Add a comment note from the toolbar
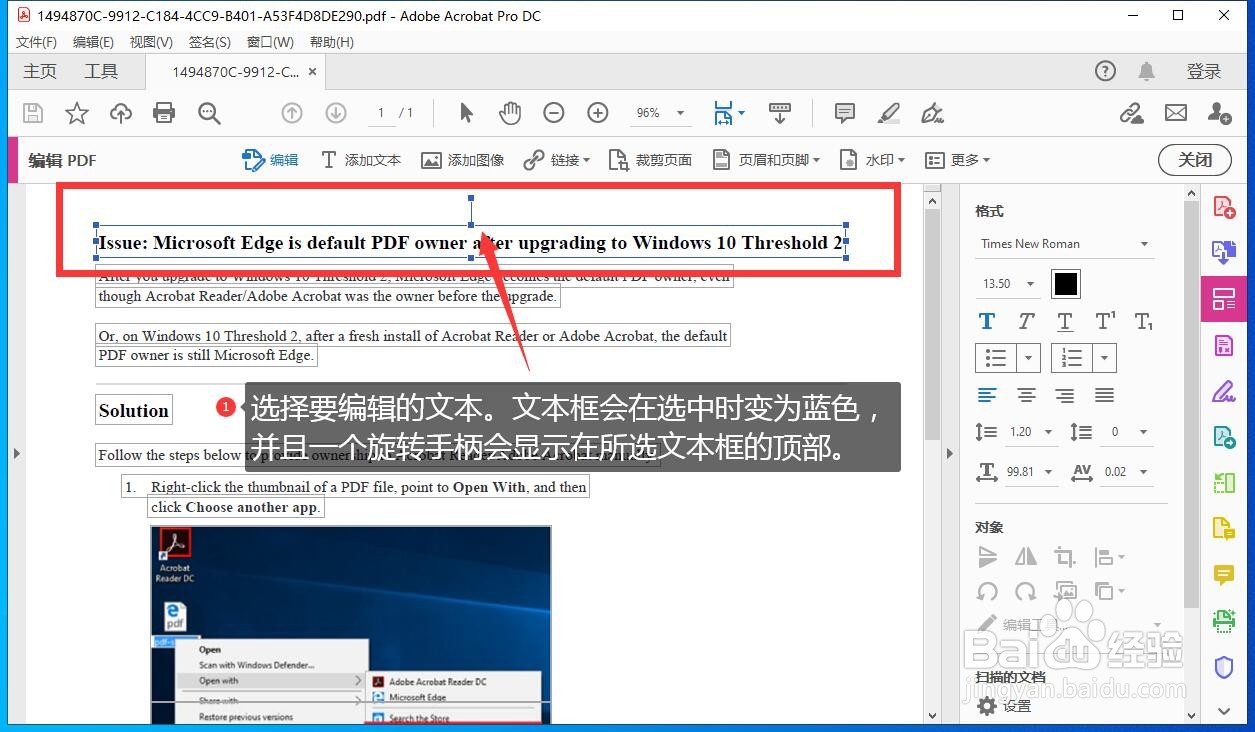This screenshot has width=1255, height=732. pyautogui.click(x=845, y=113)
